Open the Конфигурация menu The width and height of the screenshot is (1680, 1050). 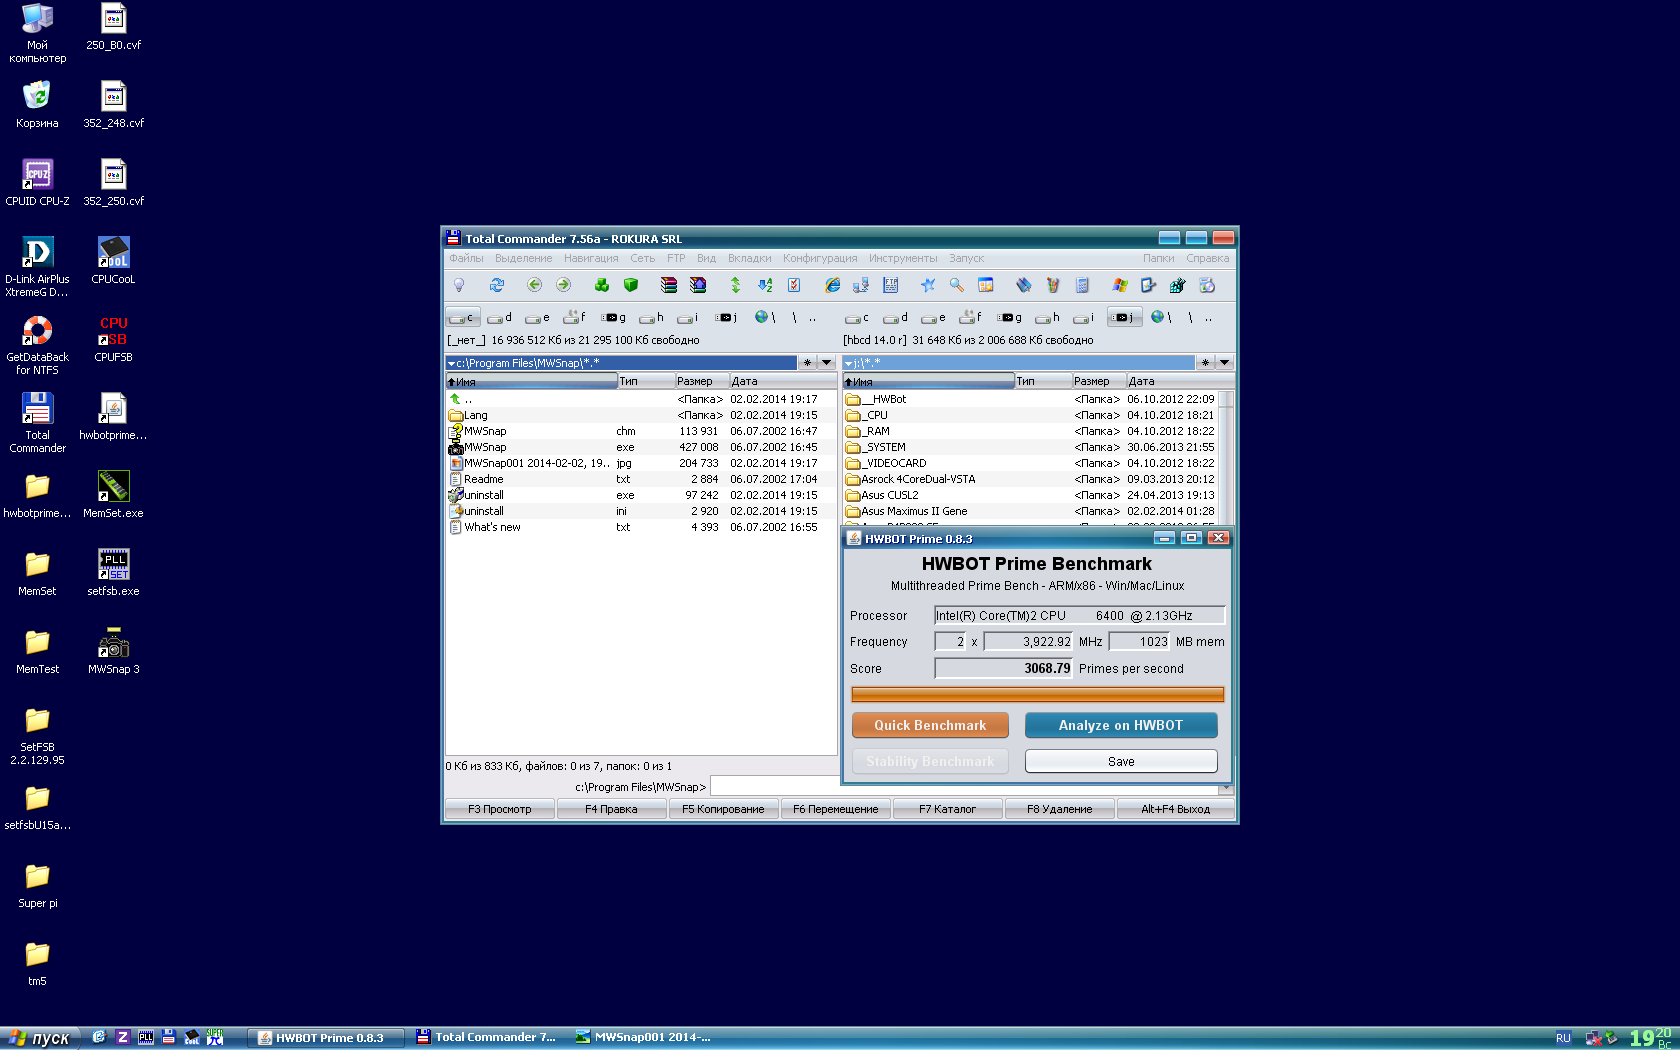point(820,258)
